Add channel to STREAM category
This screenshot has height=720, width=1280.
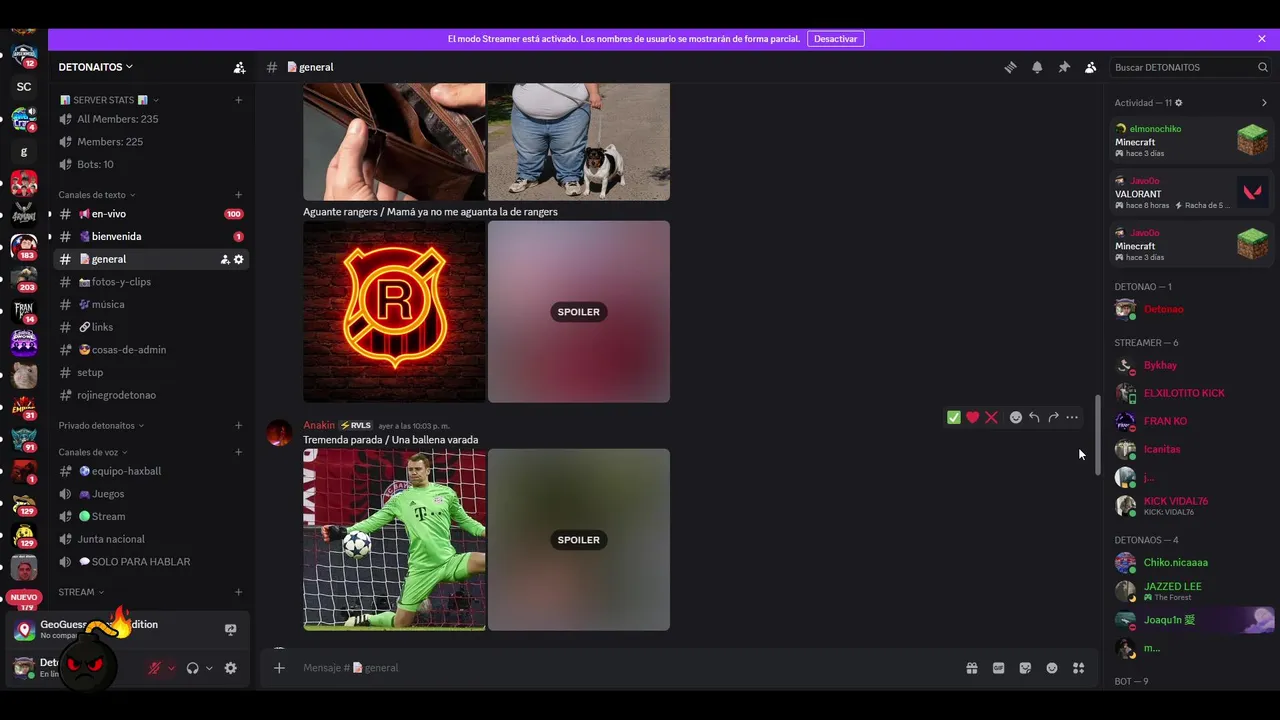pyautogui.click(x=238, y=592)
